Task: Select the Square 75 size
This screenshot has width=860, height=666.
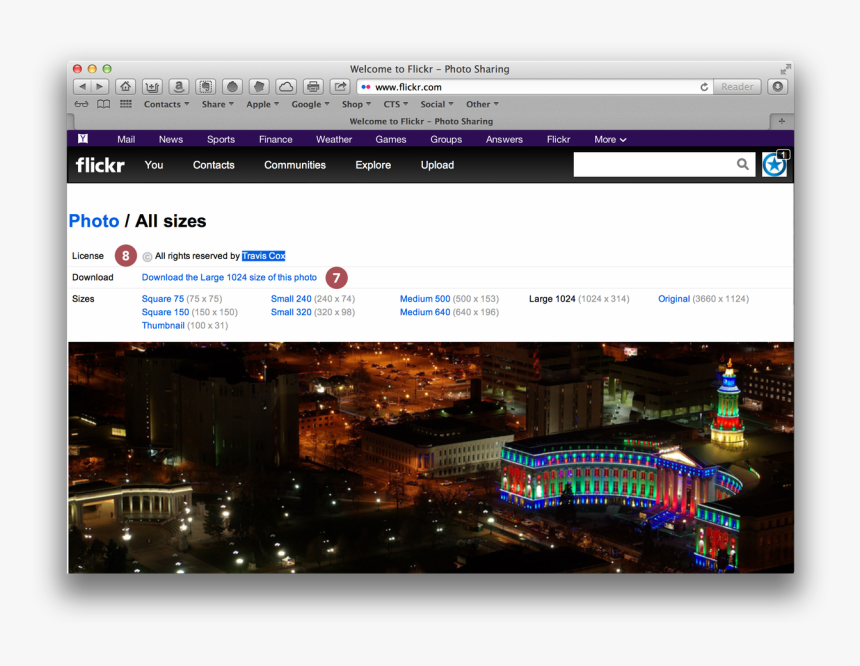Action: tap(163, 298)
